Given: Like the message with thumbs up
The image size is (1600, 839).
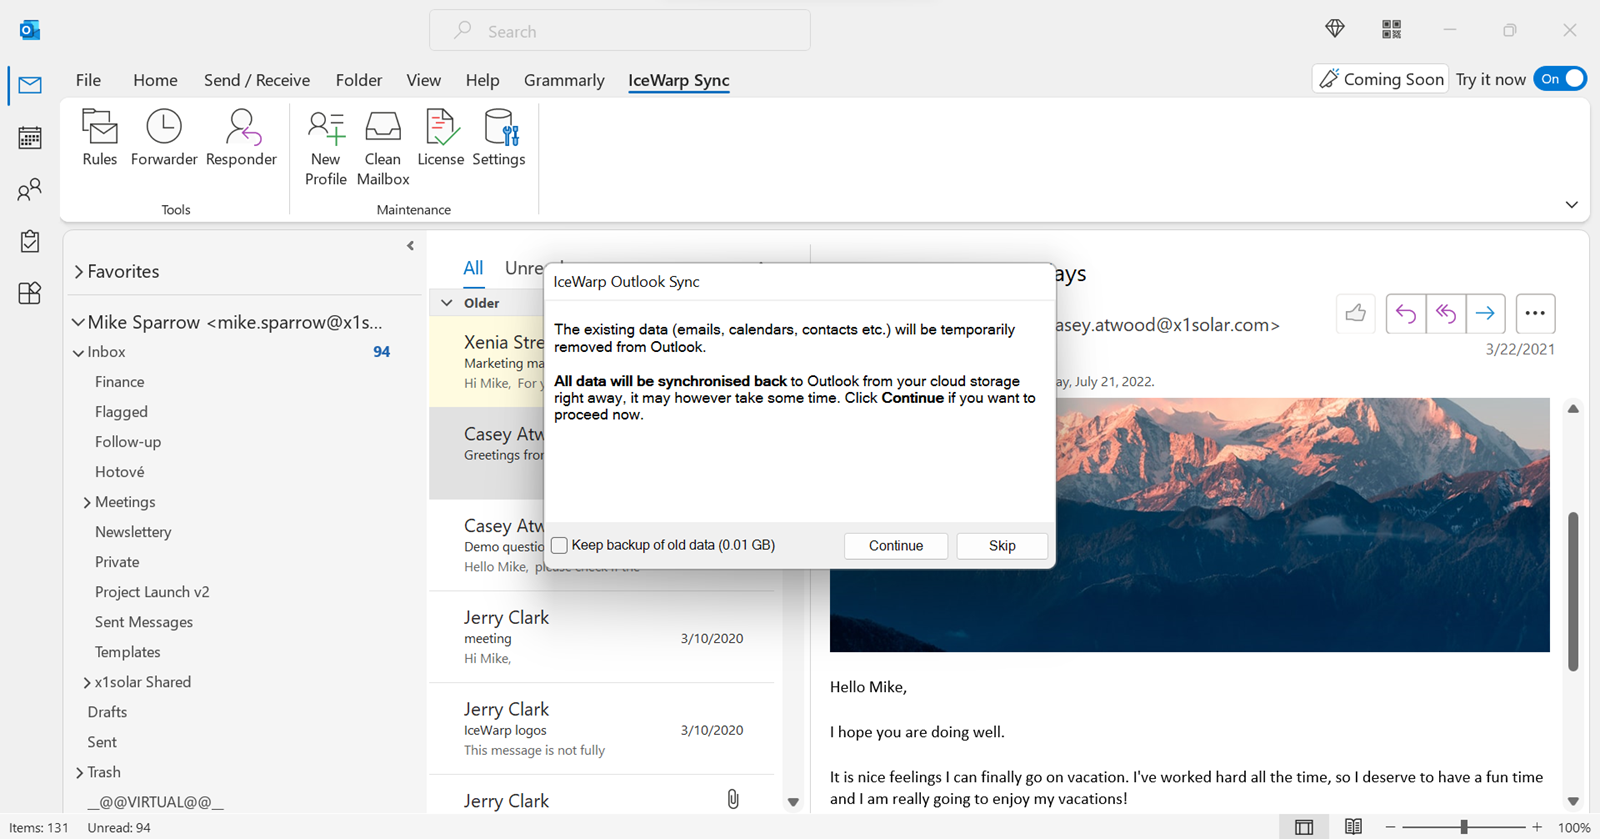Looking at the screenshot, I should pos(1356,313).
